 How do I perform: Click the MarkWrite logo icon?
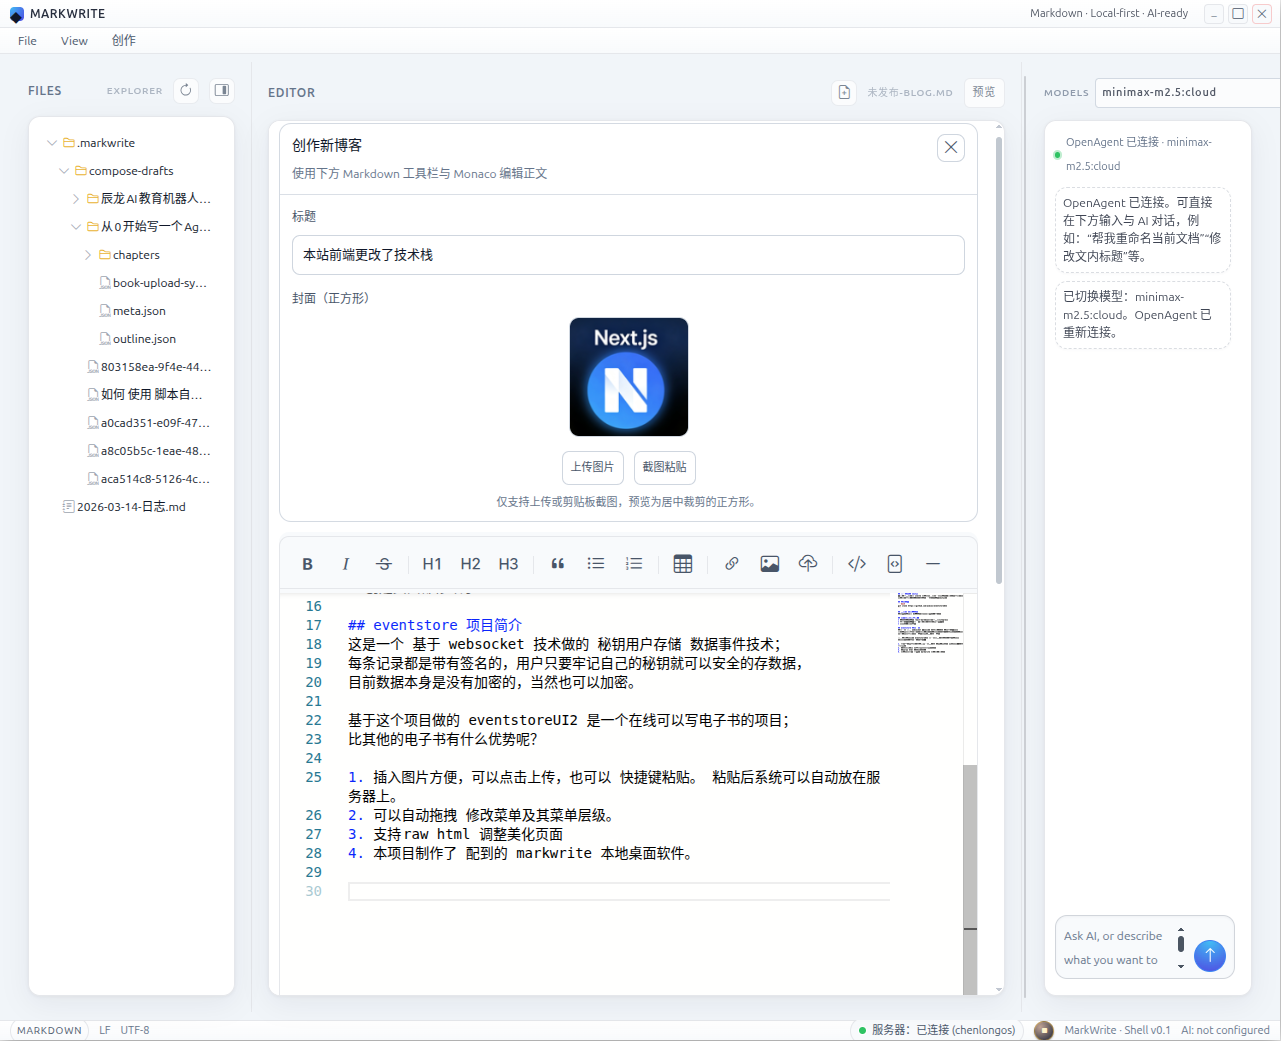pyautogui.click(x=16, y=14)
